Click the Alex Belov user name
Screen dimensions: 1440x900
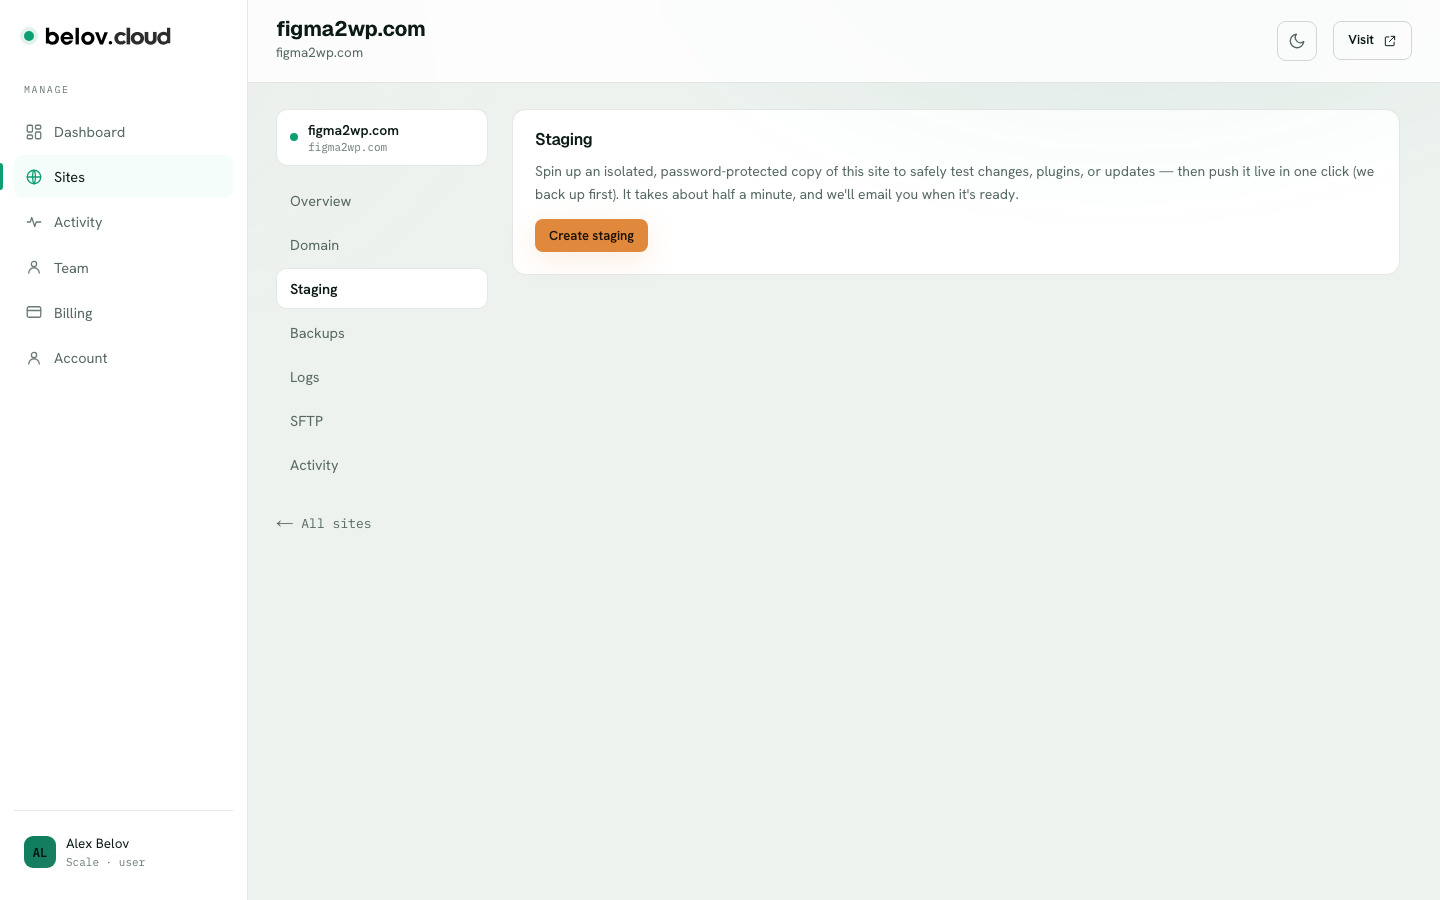pyautogui.click(x=98, y=844)
